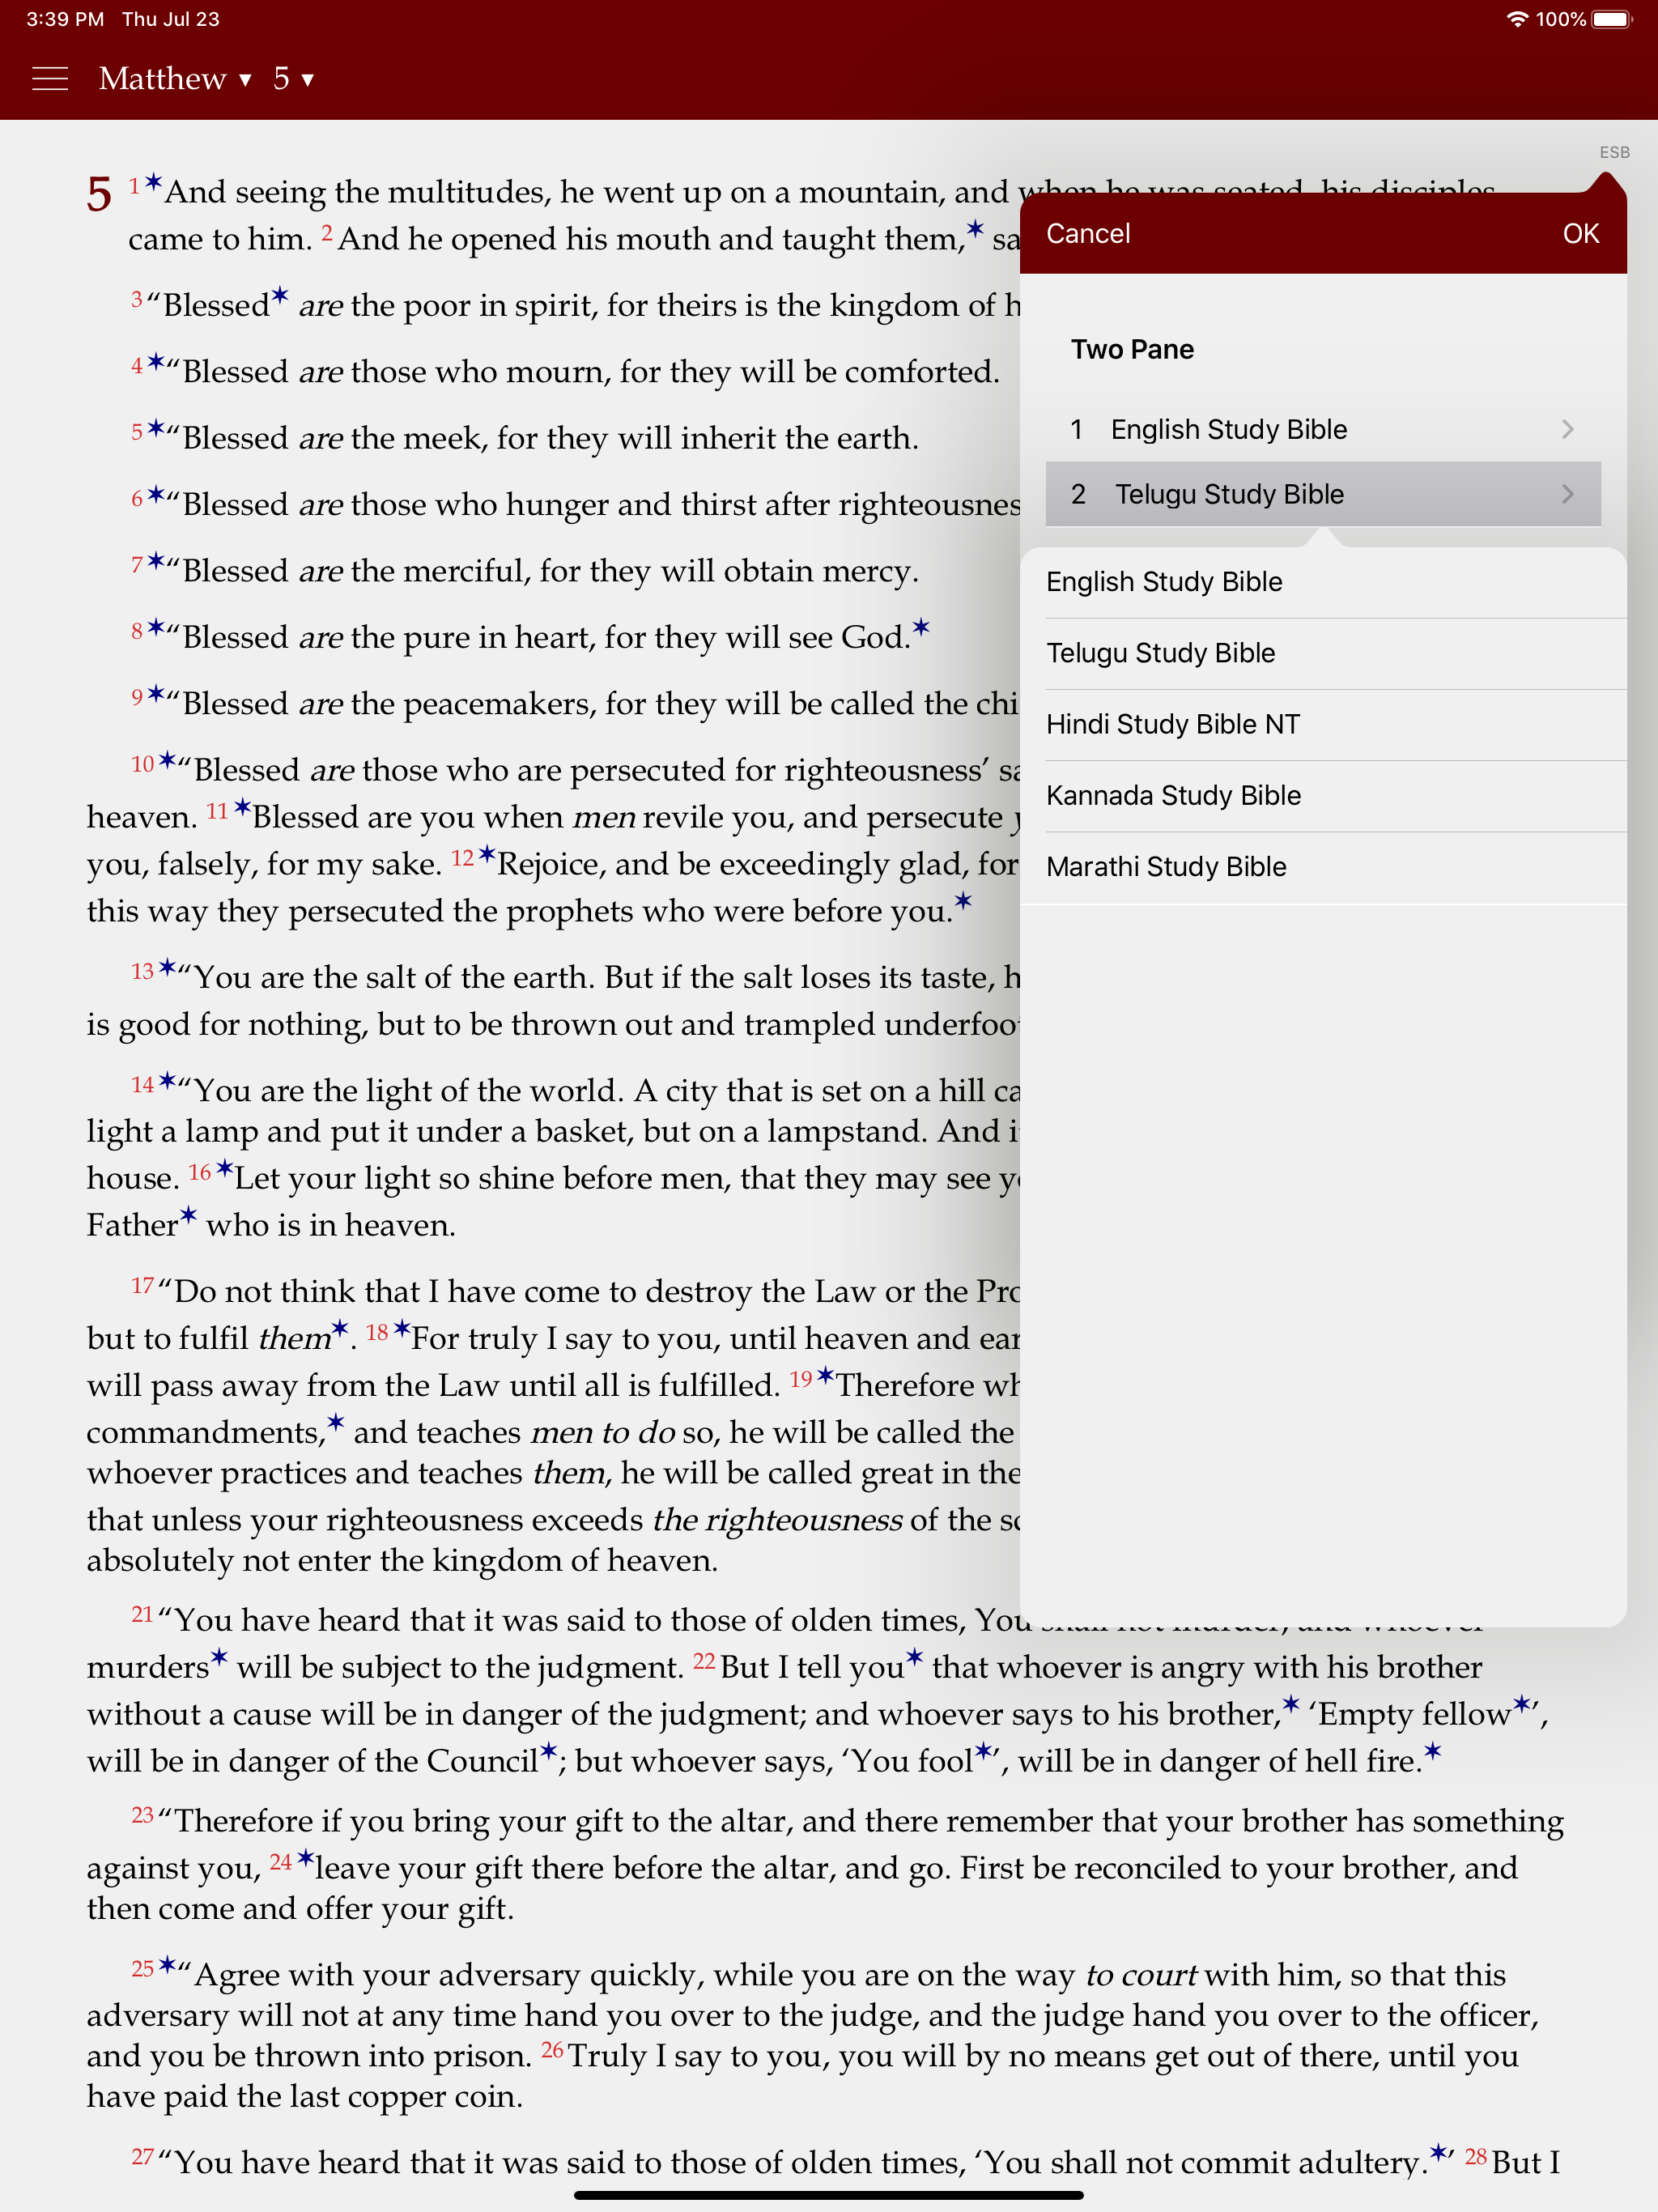Tap verse number 27
Viewport: 1658px width, 2212px height.
[142, 2157]
